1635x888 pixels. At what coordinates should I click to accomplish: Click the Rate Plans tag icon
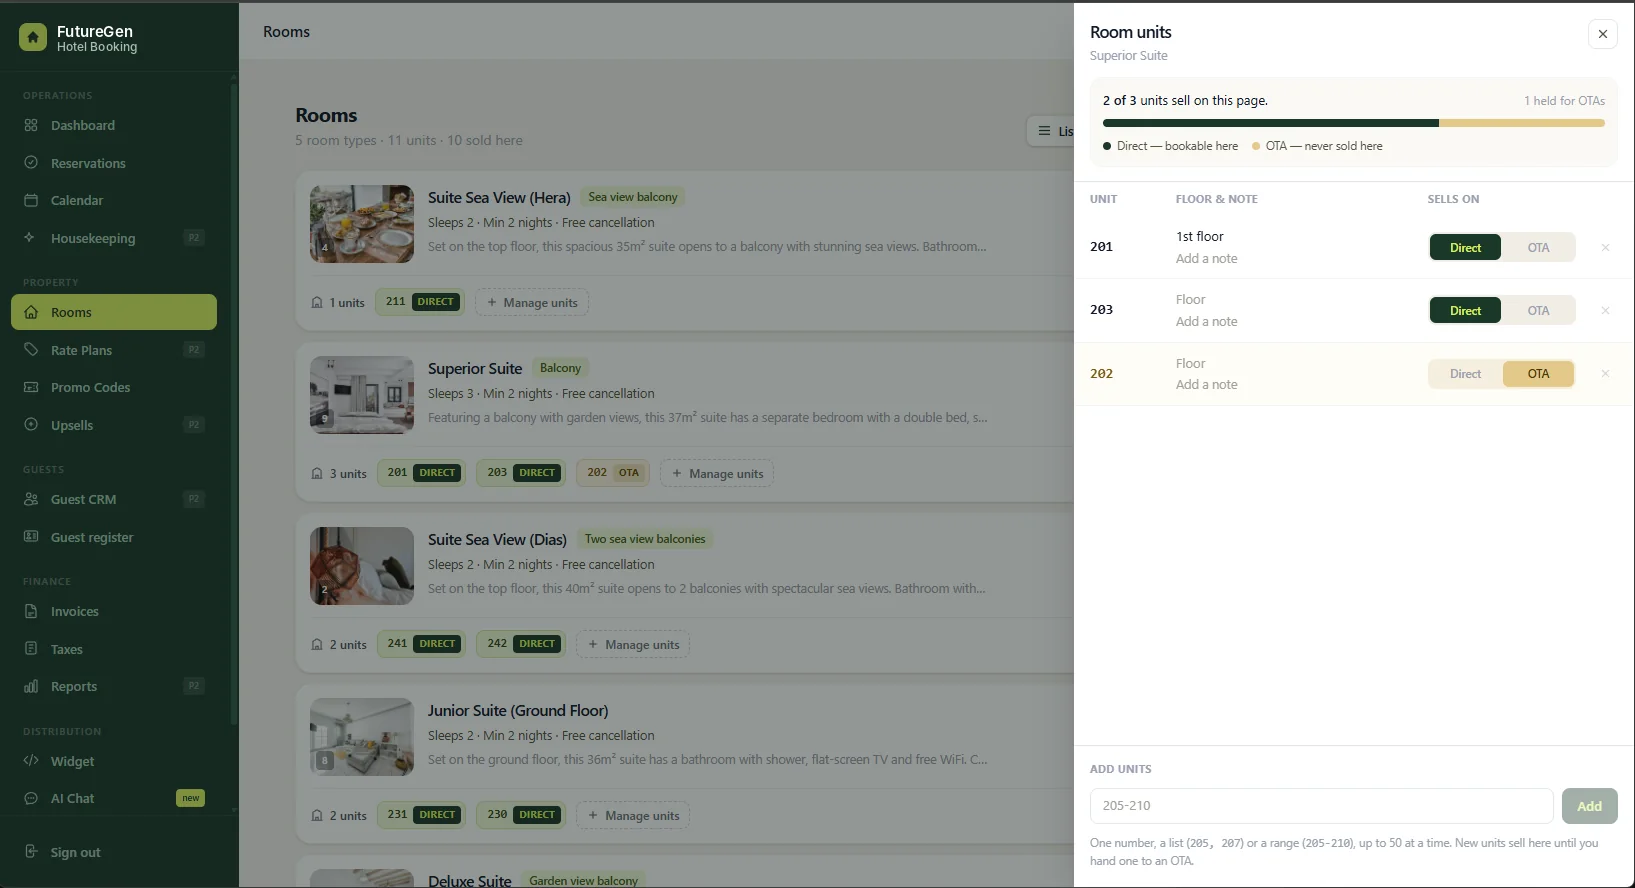[31, 350]
